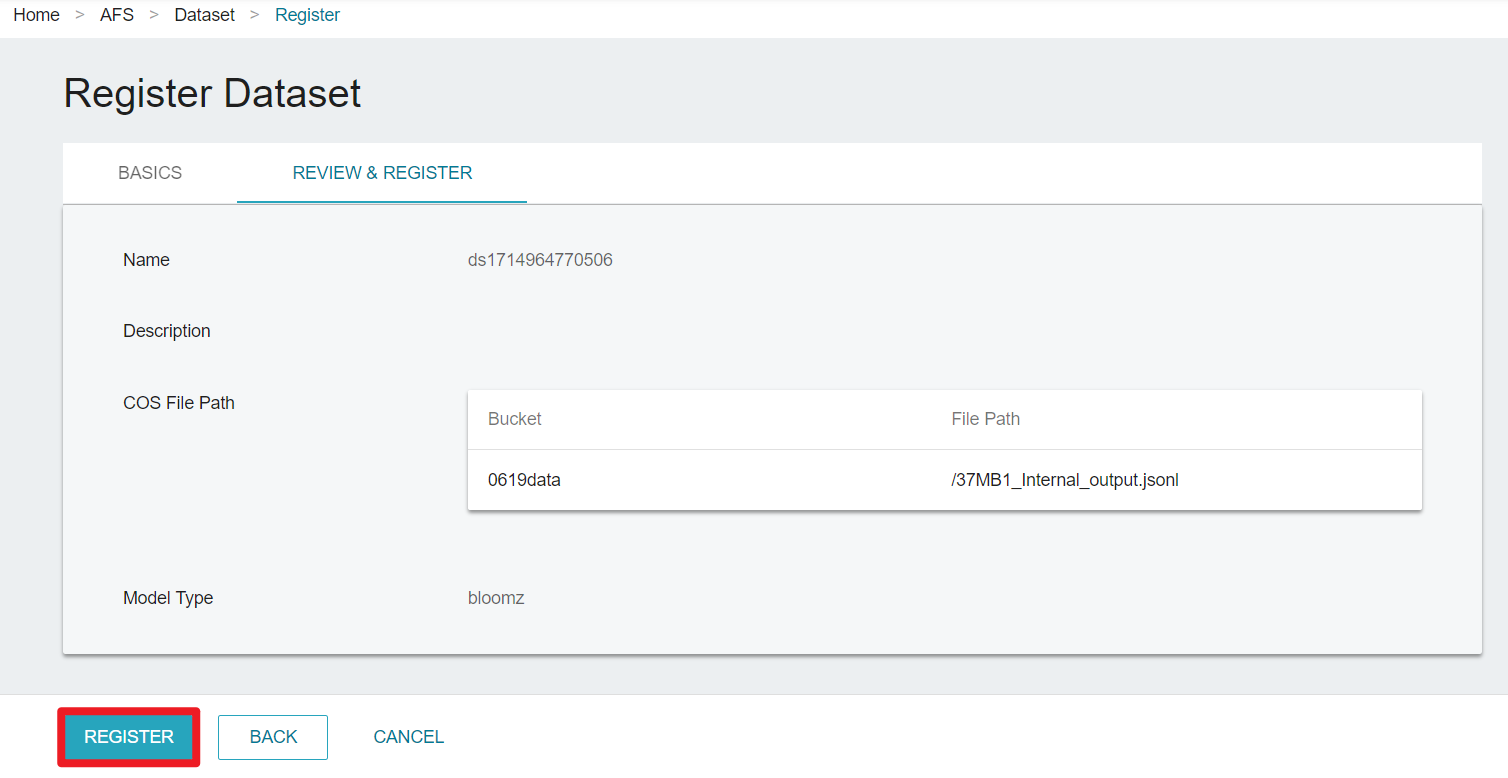
Task: Click the BACK button
Action: [x=273, y=737]
